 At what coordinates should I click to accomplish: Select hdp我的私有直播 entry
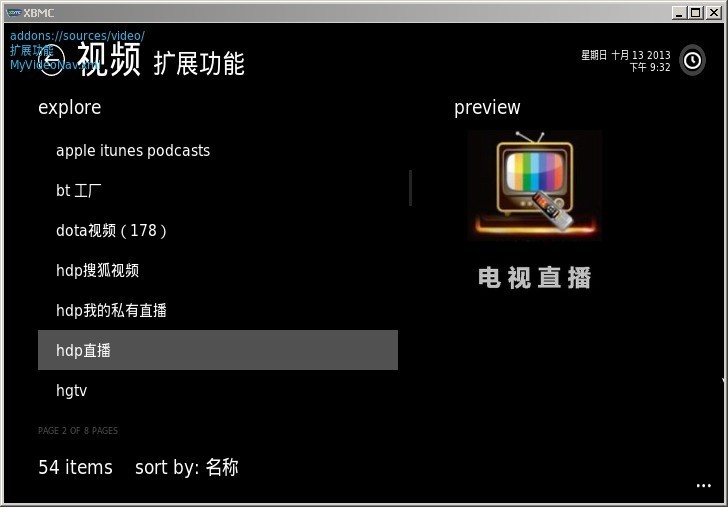pyautogui.click(x=218, y=310)
